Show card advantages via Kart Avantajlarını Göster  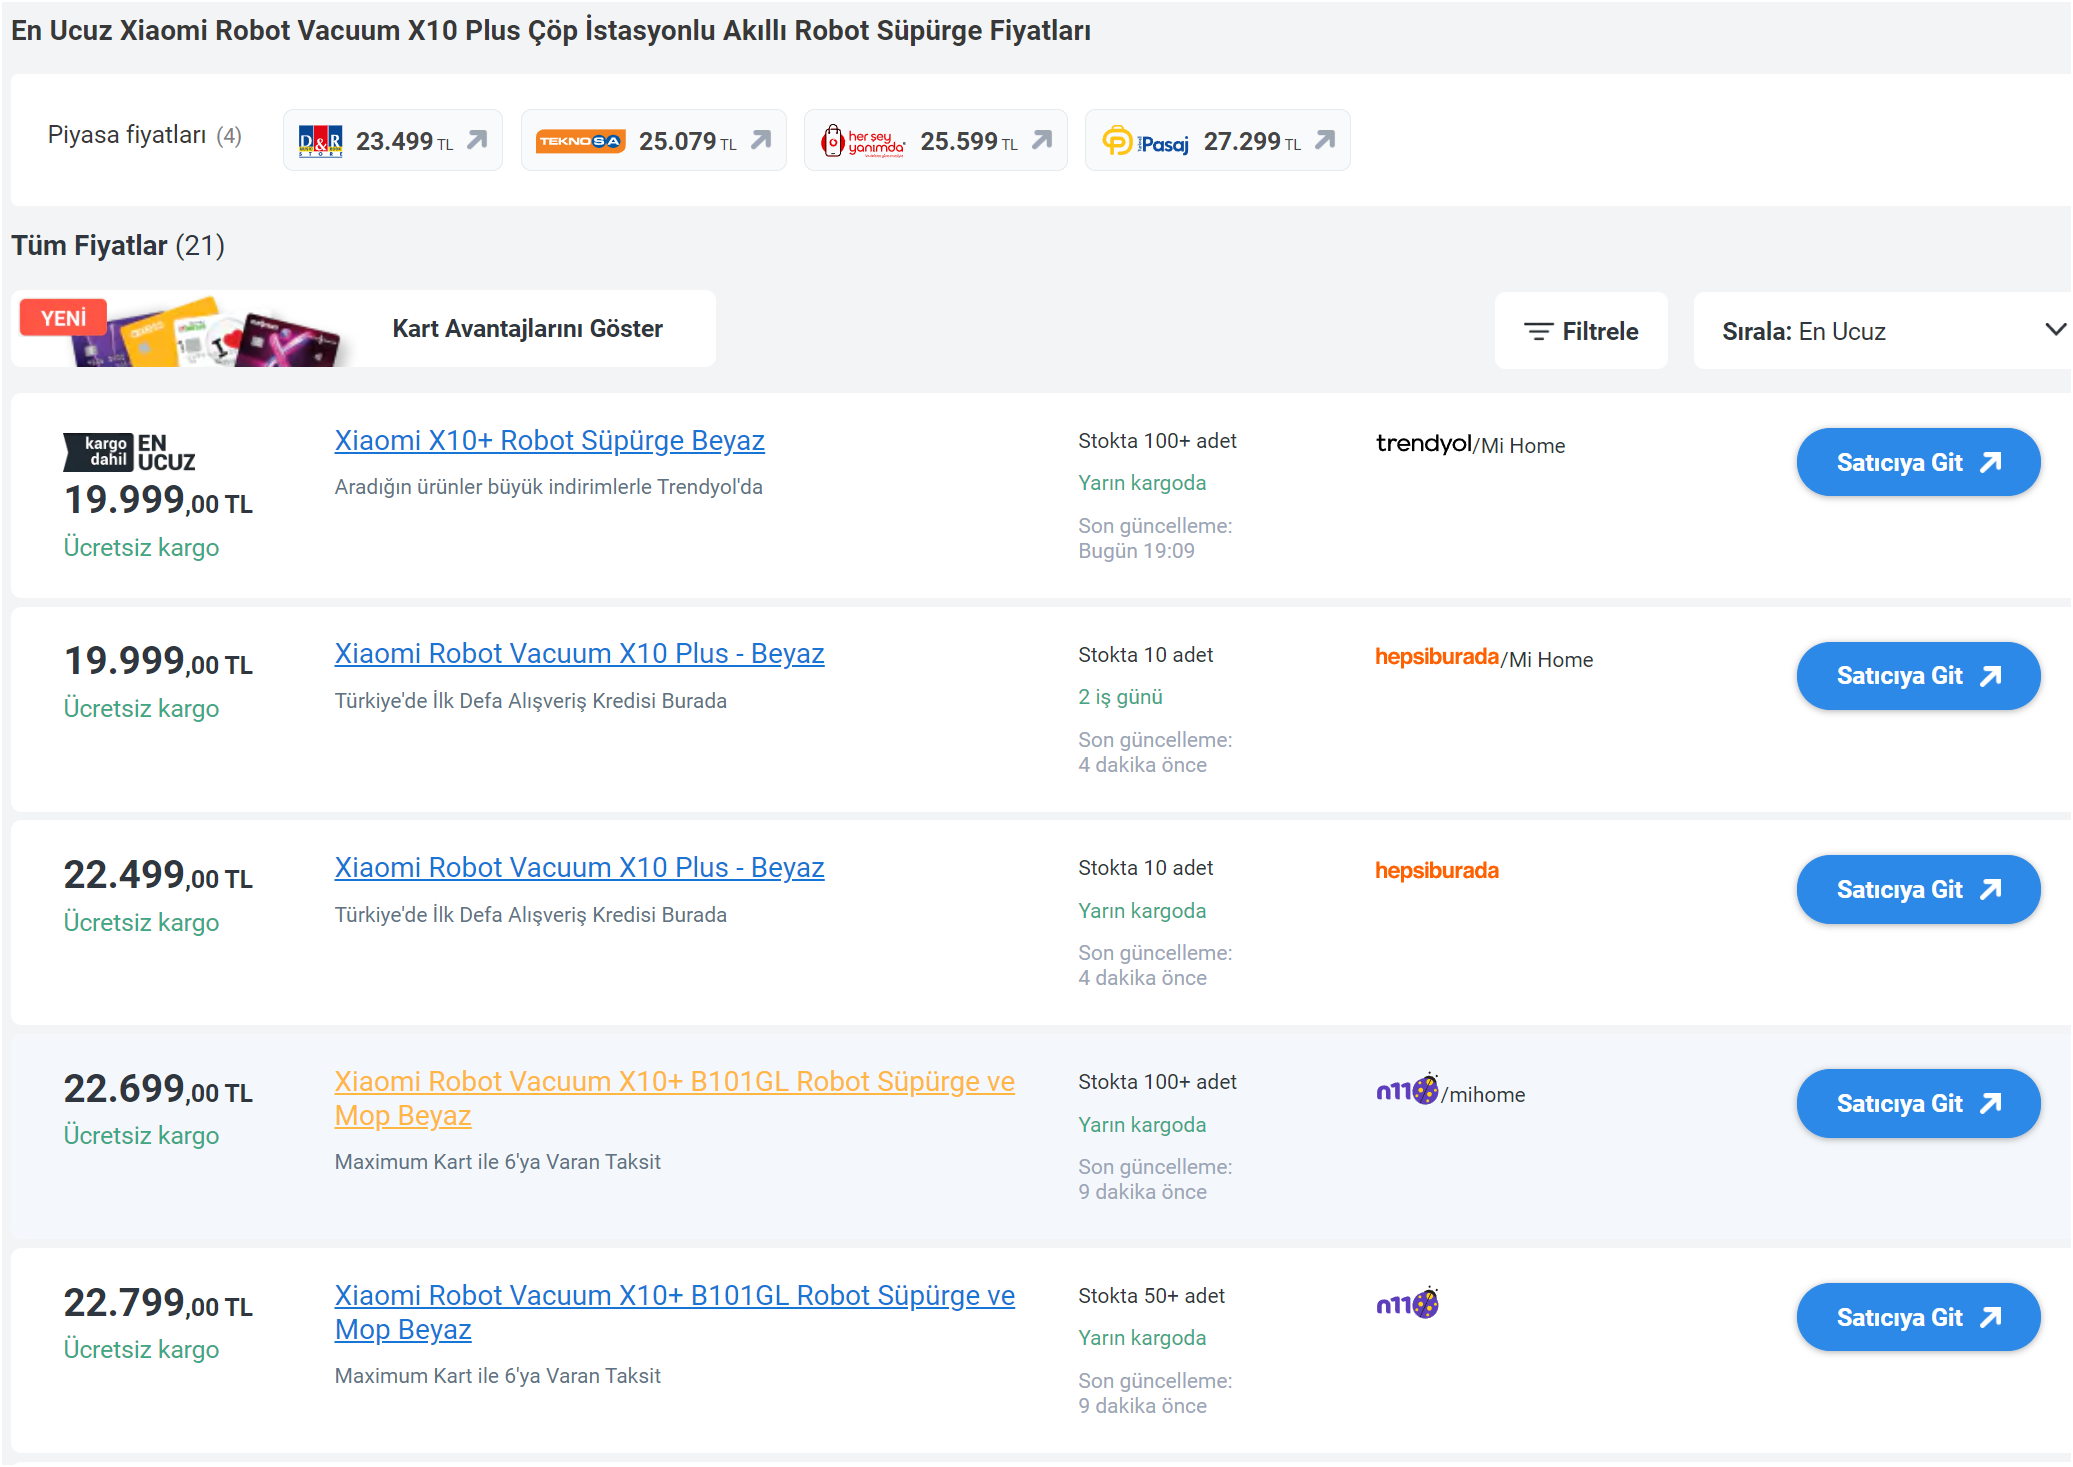pyautogui.click(x=527, y=329)
